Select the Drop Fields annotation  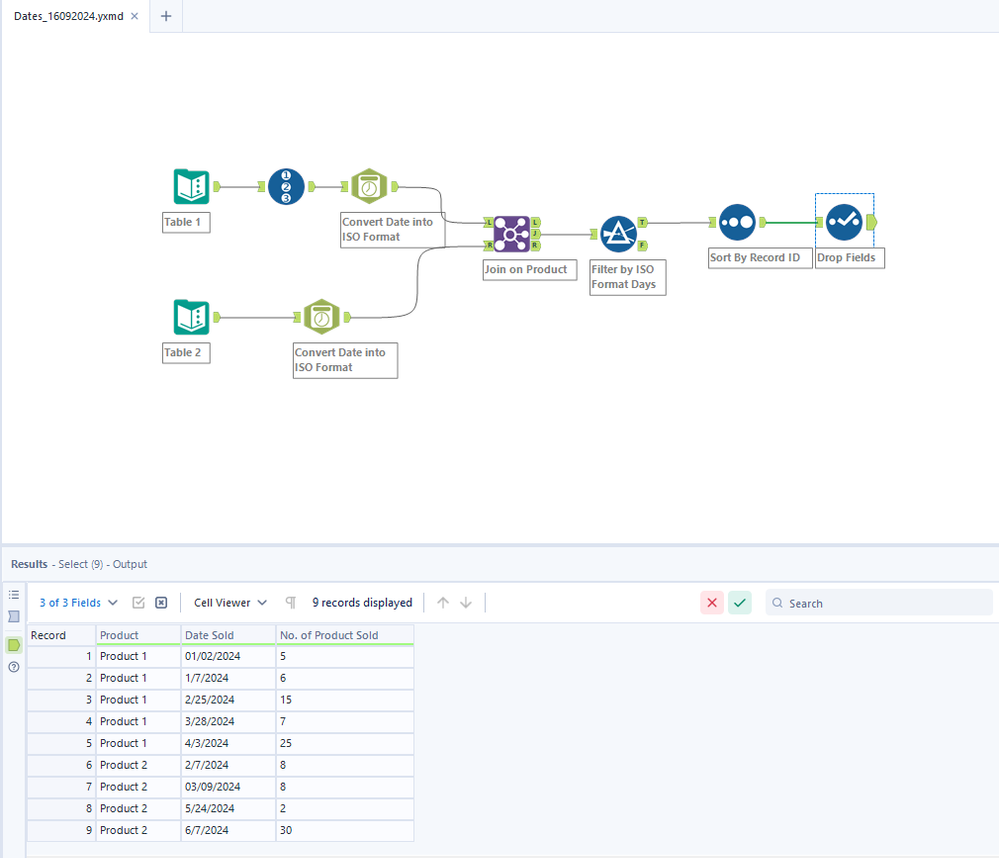tap(850, 258)
